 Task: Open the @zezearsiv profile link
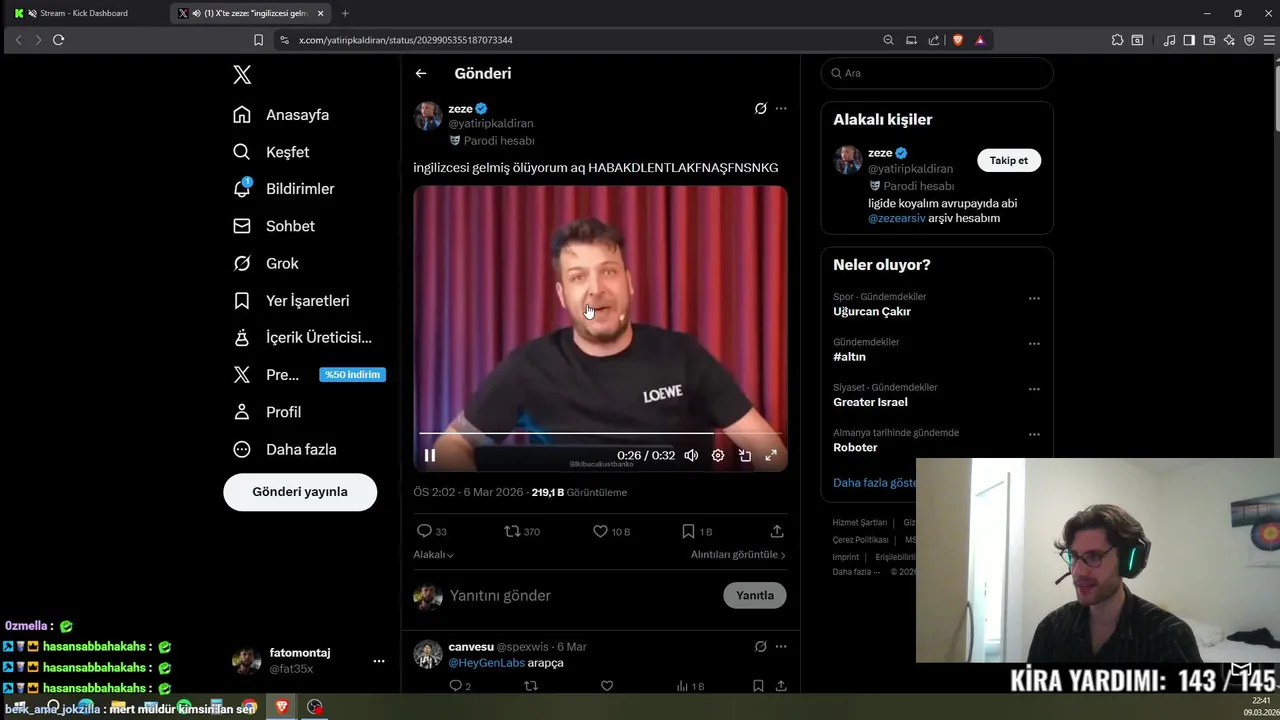[897, 218]
